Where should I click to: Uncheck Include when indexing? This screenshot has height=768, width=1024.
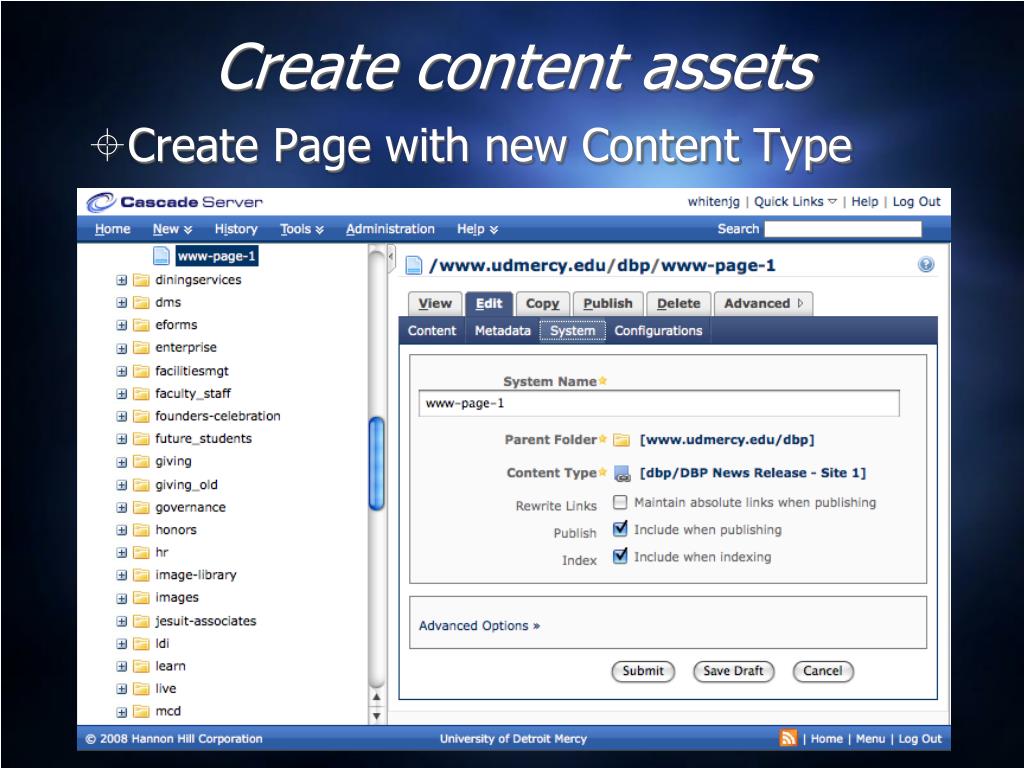tap(620, 556)
